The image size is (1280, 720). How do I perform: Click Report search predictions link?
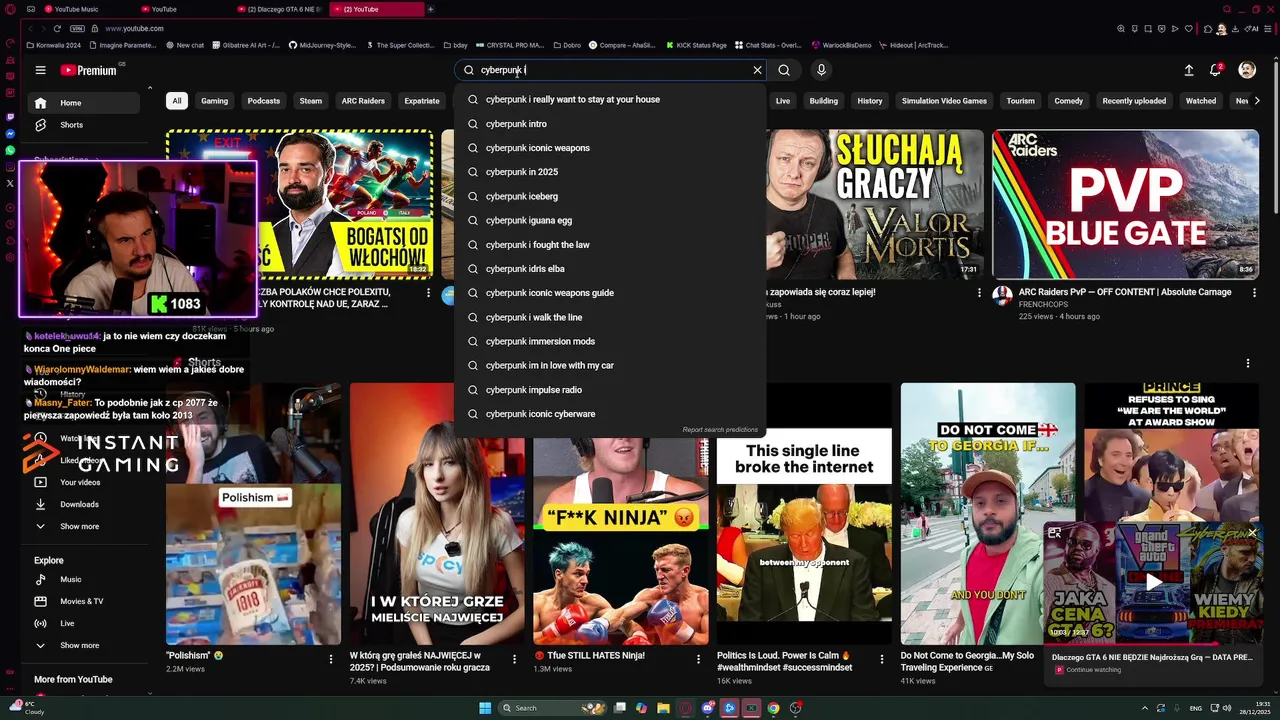pyautogui.click(x=720, y=430)
